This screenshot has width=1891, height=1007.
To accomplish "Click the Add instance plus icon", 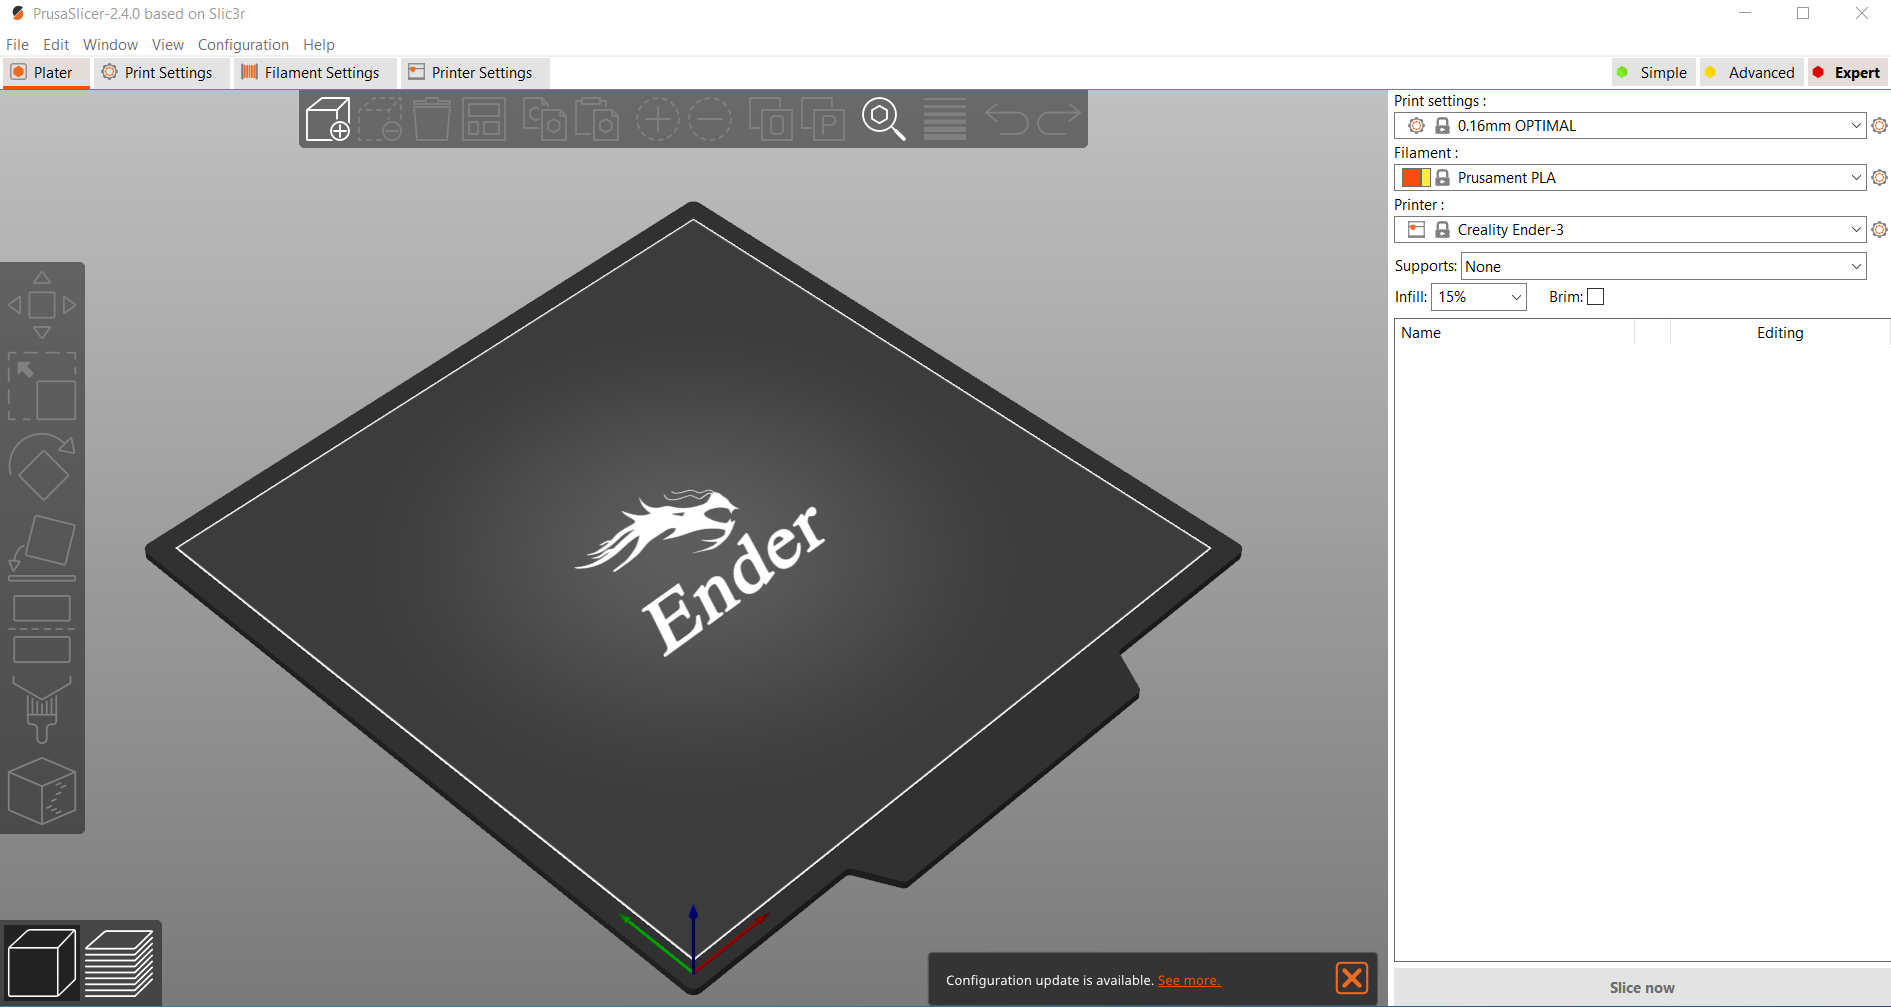I will tap(658, 119).
